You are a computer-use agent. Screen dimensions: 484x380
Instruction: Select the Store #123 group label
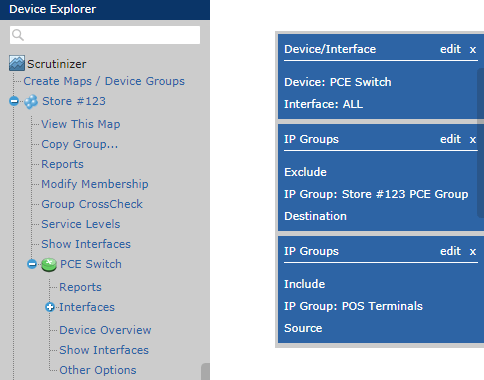(x=74, y=101)
